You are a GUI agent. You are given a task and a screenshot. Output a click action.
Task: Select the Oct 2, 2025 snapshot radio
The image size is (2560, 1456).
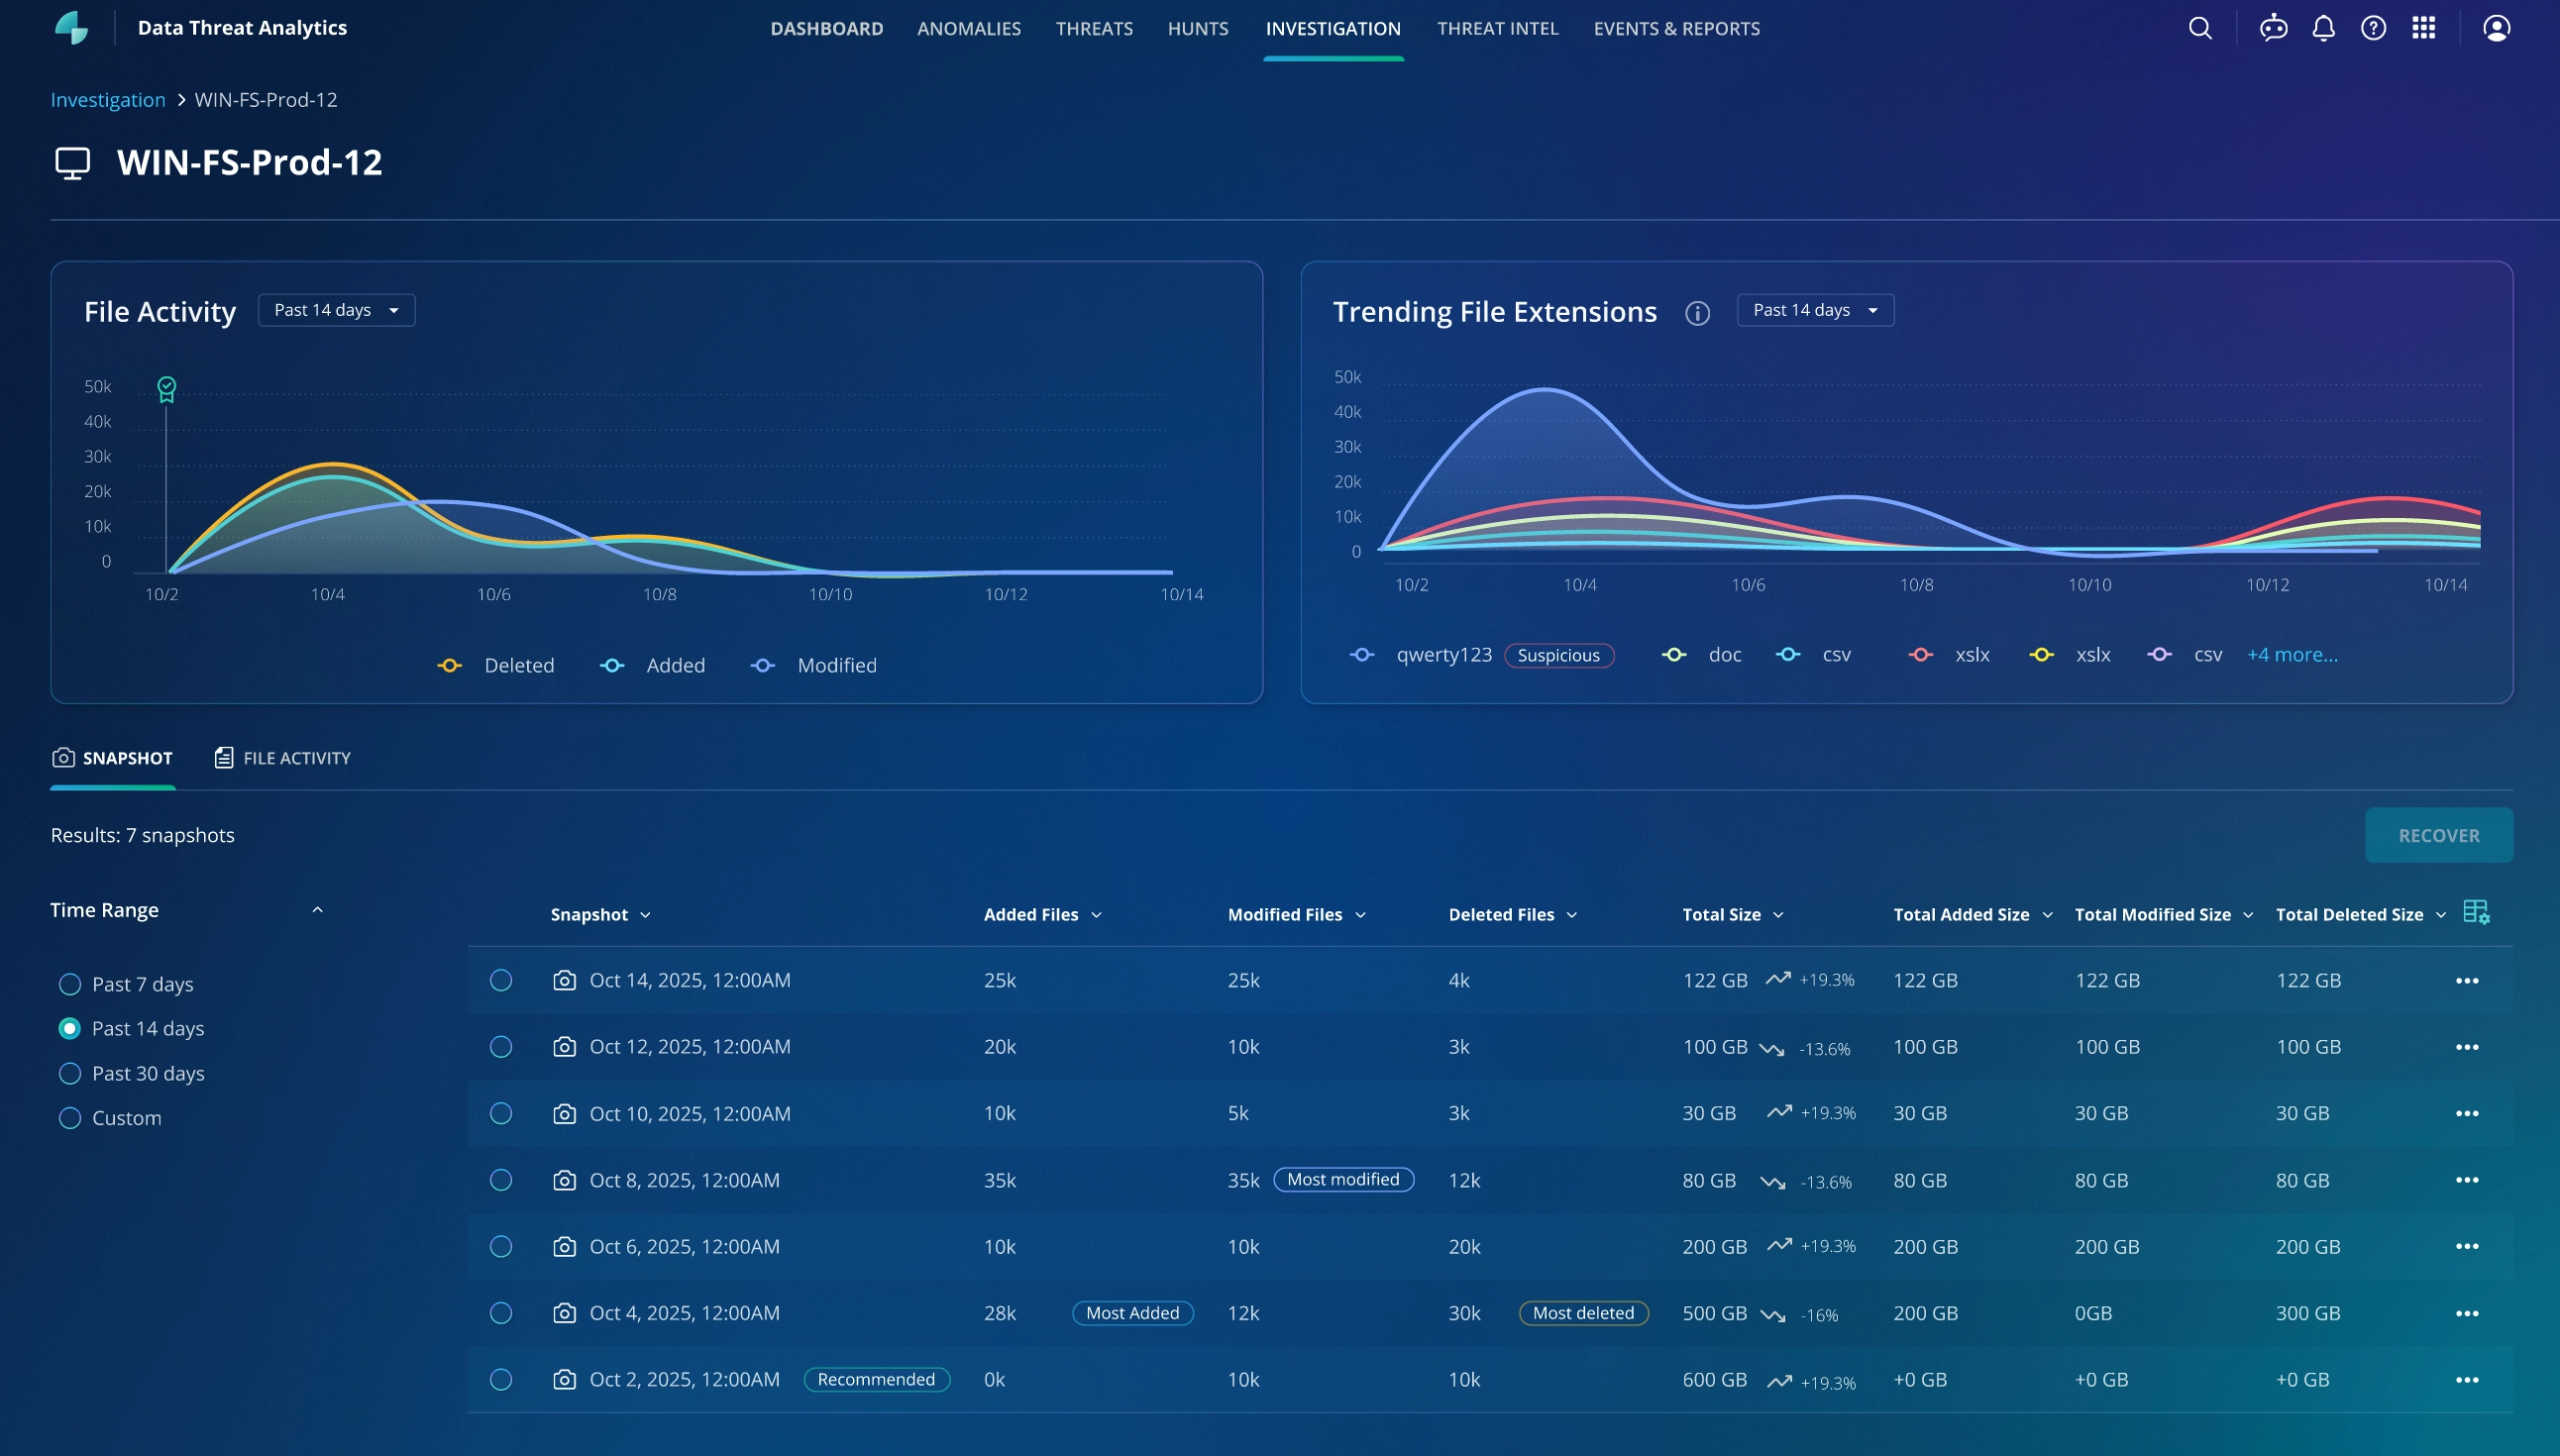[501, 1380]
